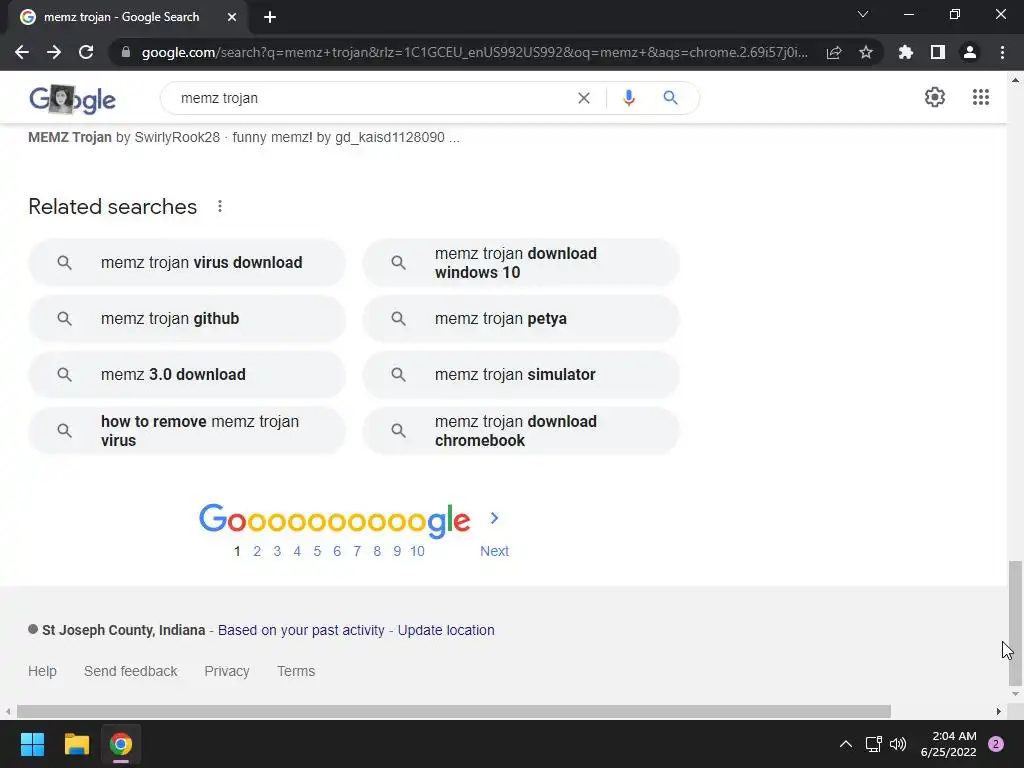Viewport: 1024px width, 768px height.
Task: Open the Terms footer link
Action: click(296, 671)
